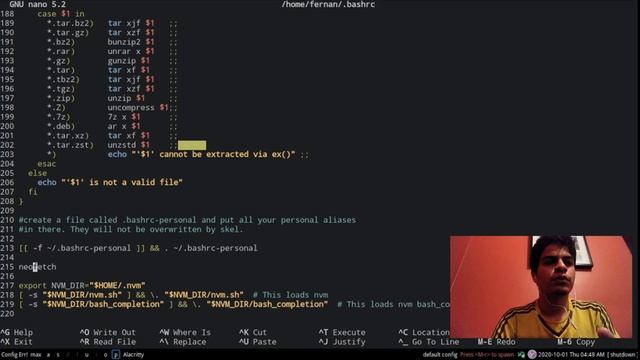Click the 'Press <M-r> to spawn' prompt
The height and width of the screenshot is (360, 640).
coord(487,355)
